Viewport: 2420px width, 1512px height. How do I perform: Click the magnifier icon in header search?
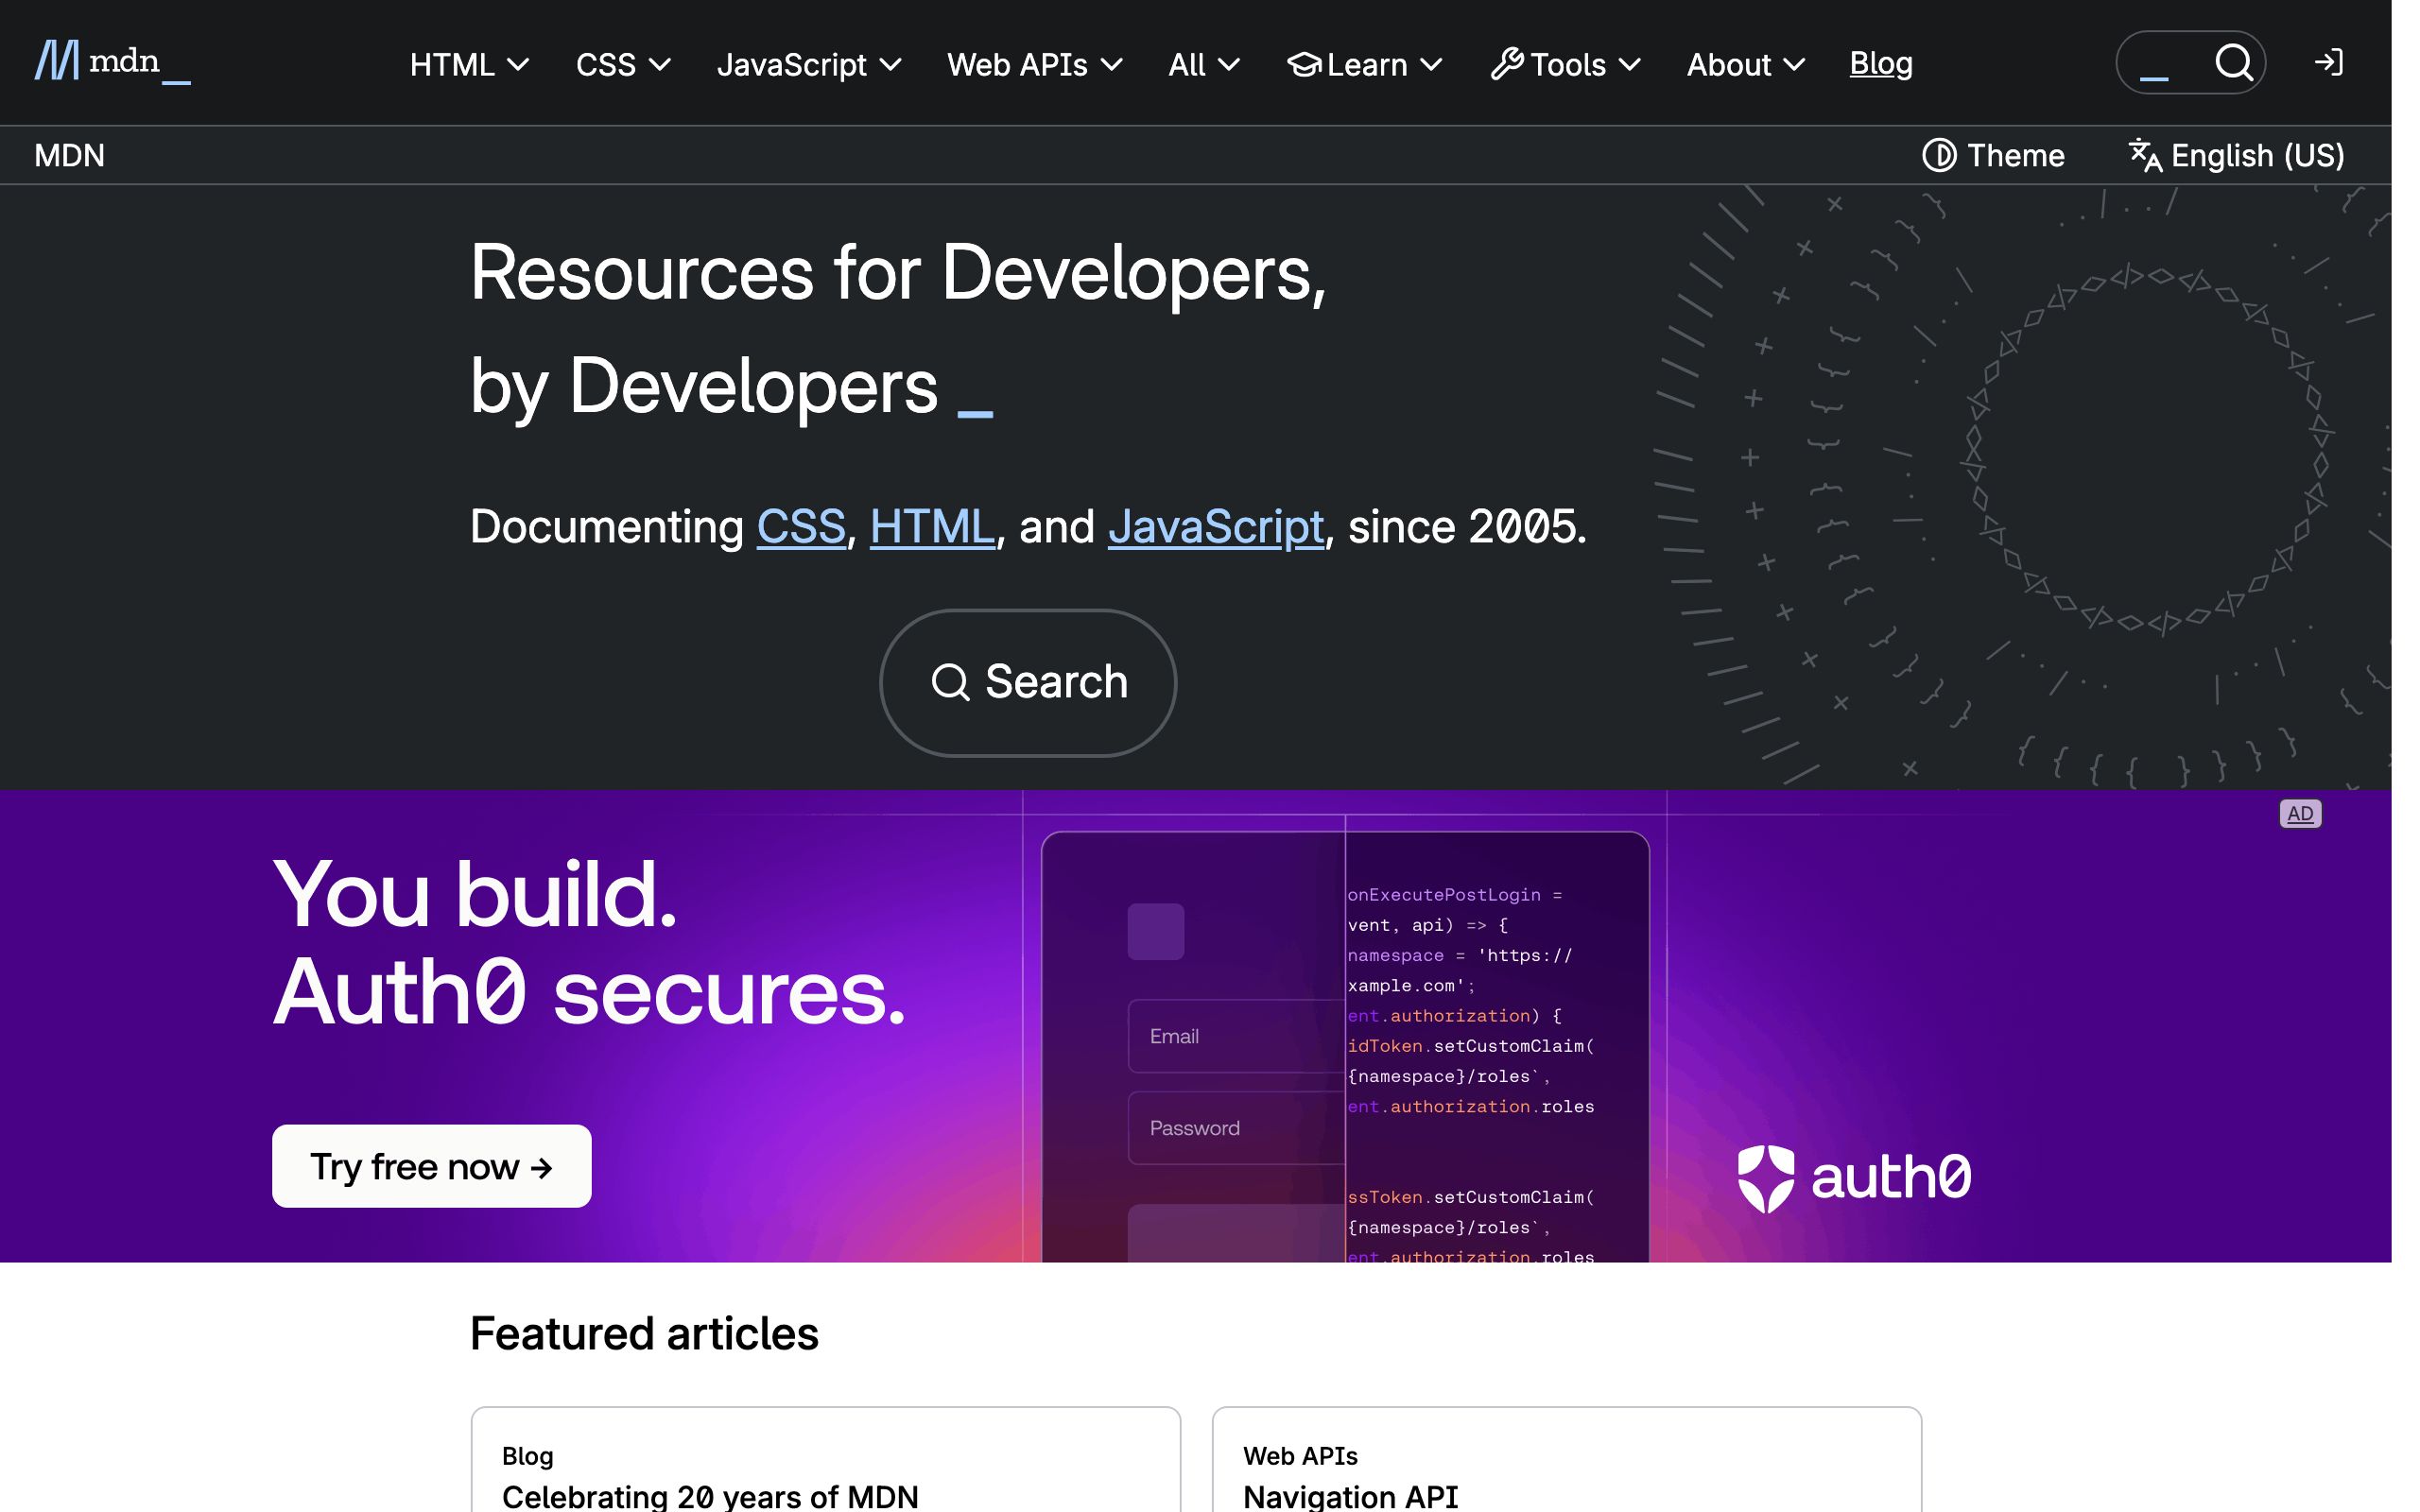(x=2233, y=62)
